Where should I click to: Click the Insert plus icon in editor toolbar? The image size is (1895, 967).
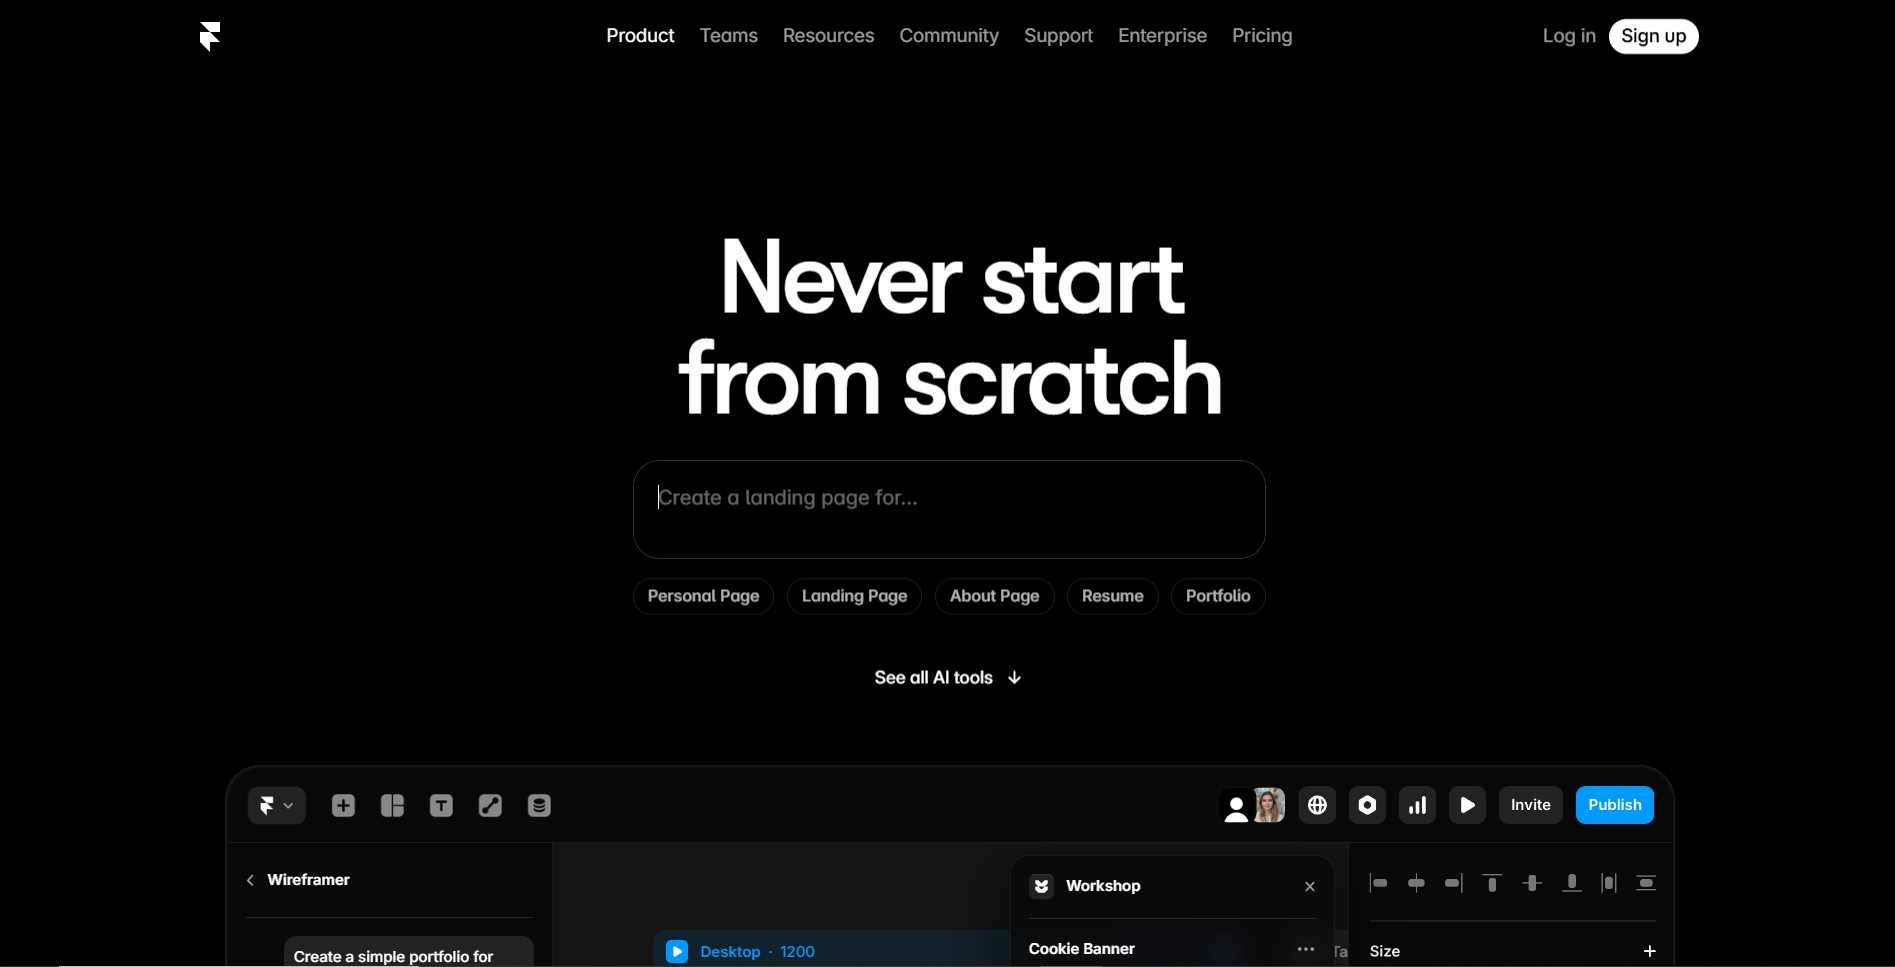[x=343, y=806]
